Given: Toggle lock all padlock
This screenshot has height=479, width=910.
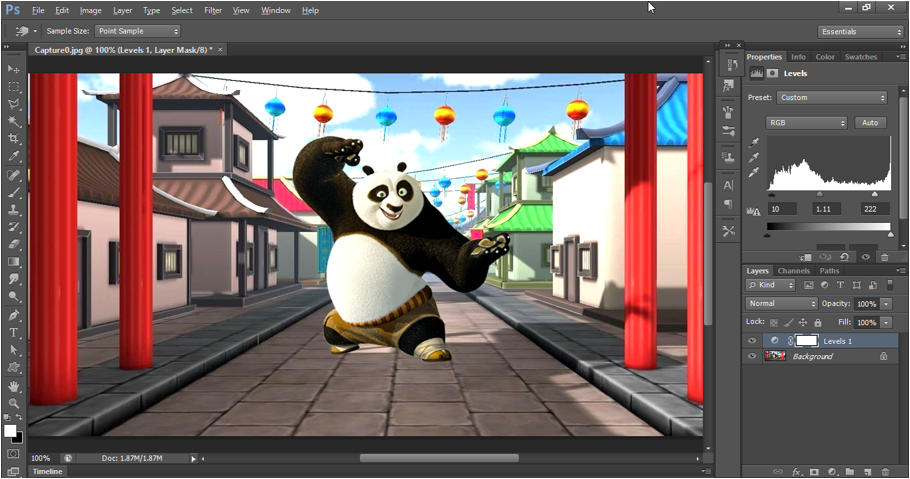Looking at the screenshot, I should click(818, 322).
